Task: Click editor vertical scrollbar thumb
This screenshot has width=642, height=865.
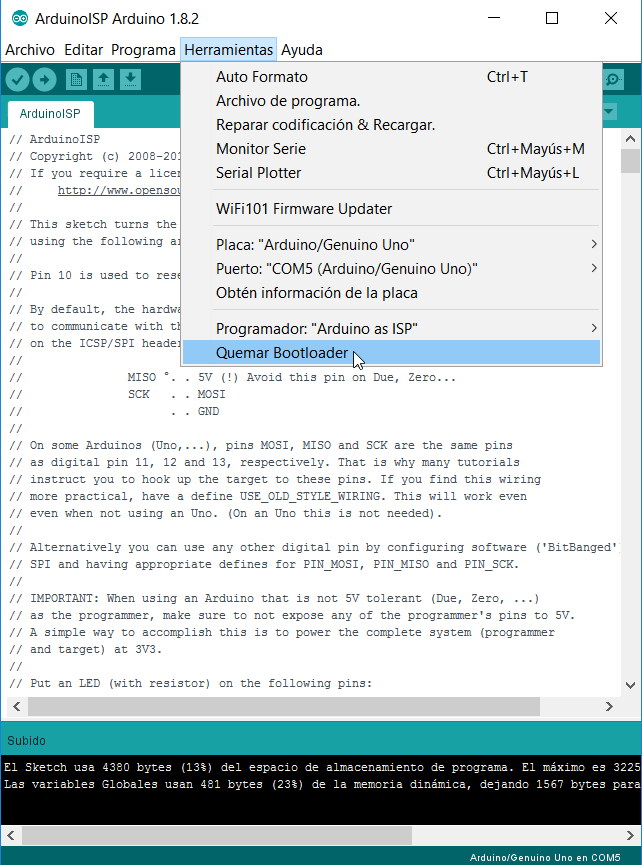Action: point(630,161)
